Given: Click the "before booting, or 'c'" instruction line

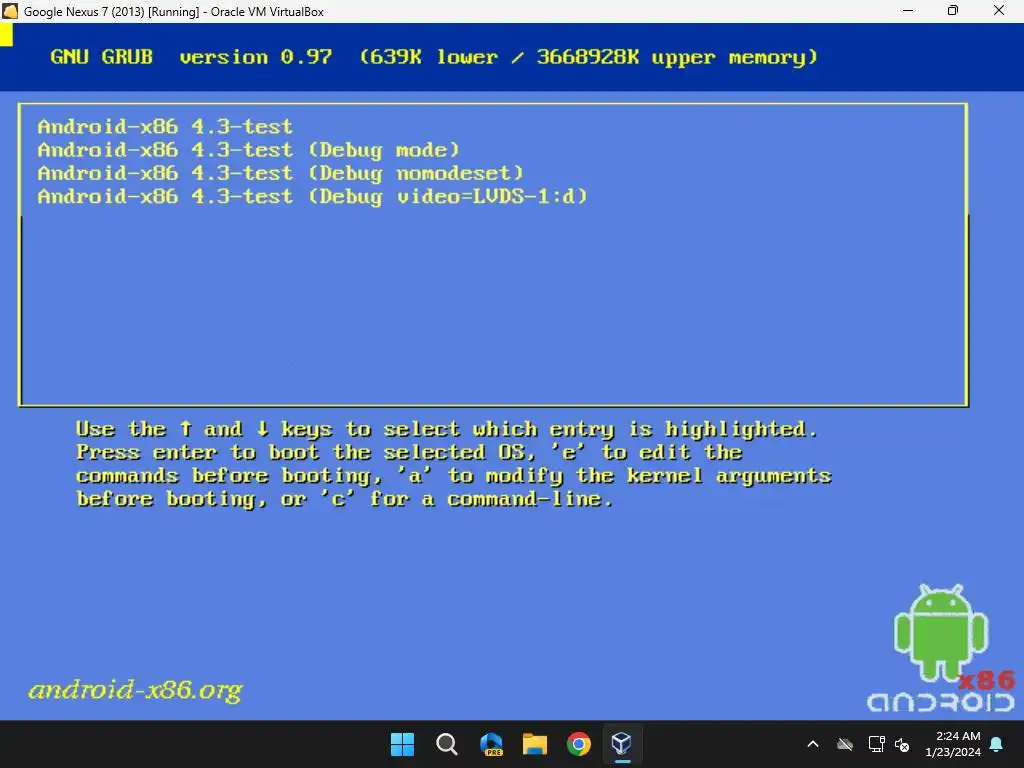Looking at the screenshot, I should 345,499.
